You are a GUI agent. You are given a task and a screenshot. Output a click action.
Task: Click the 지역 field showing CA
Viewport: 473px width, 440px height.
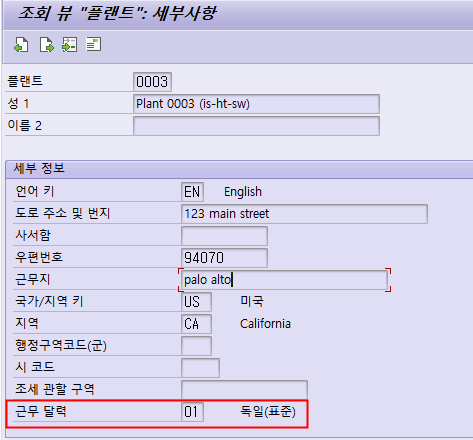(x=196, y=324)
